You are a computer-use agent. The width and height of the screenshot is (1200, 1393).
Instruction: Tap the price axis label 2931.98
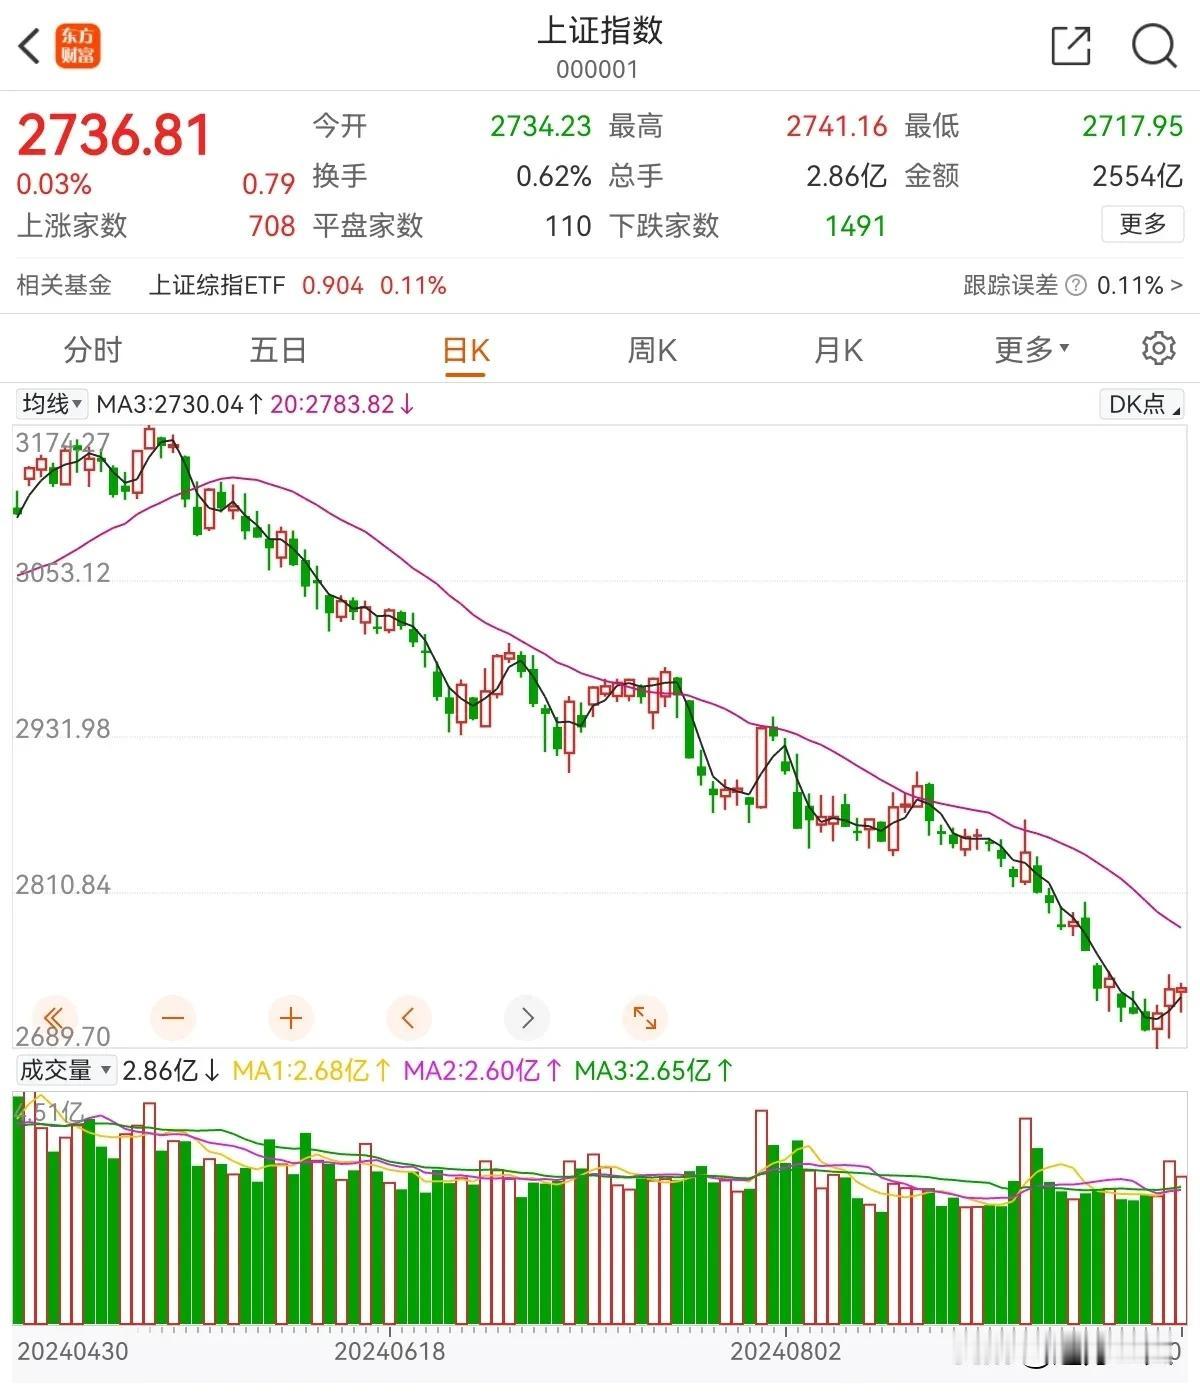pos(62,728)
